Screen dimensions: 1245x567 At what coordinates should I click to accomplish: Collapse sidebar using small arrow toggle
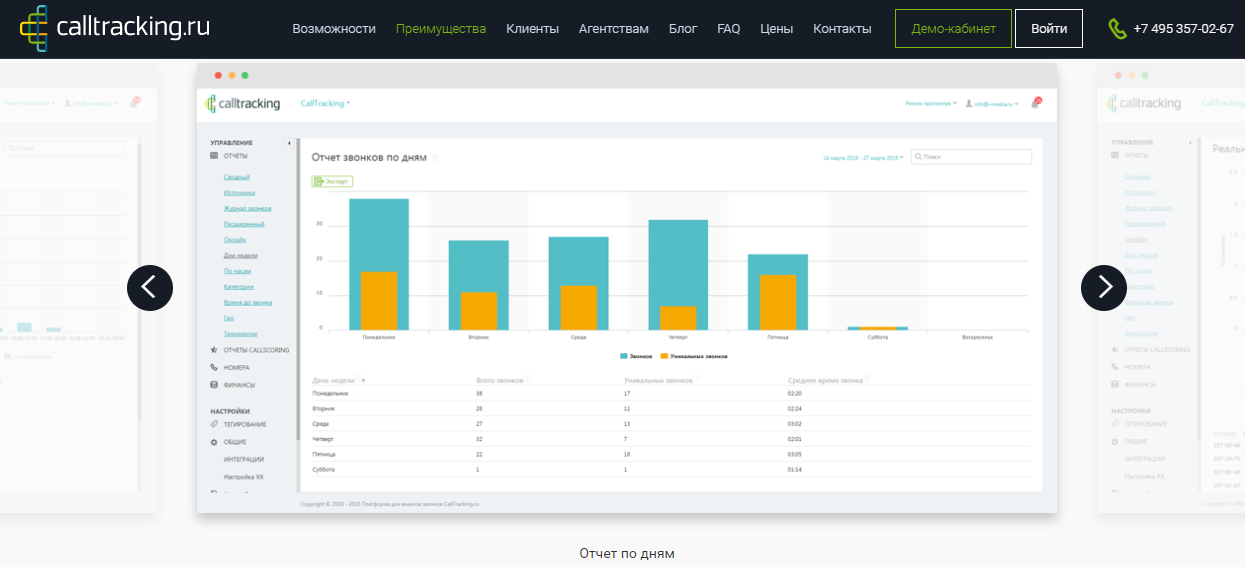[x=289, y=144]
